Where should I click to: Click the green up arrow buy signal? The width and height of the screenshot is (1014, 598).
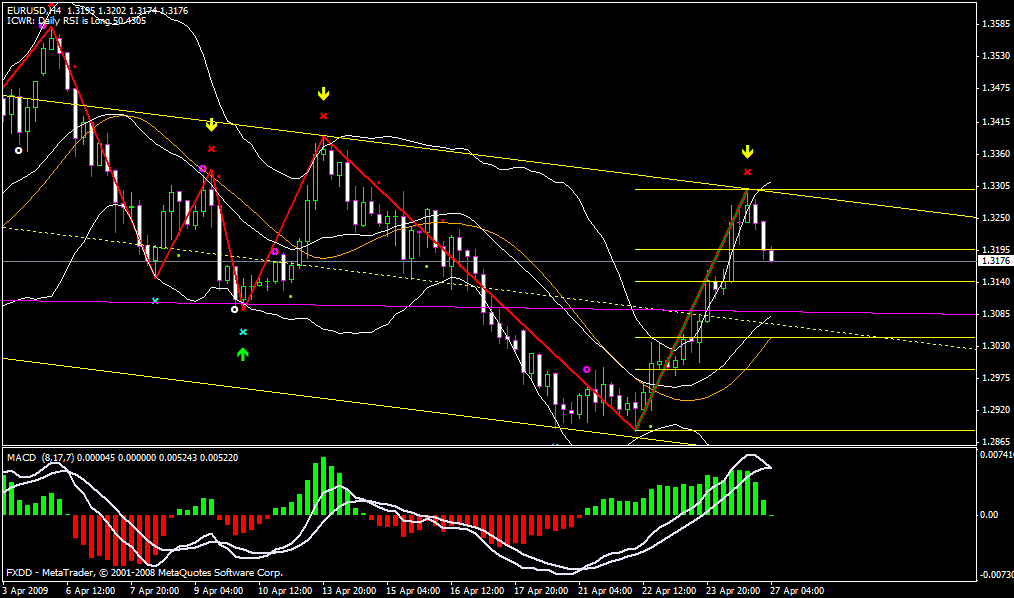pos(242,352)
